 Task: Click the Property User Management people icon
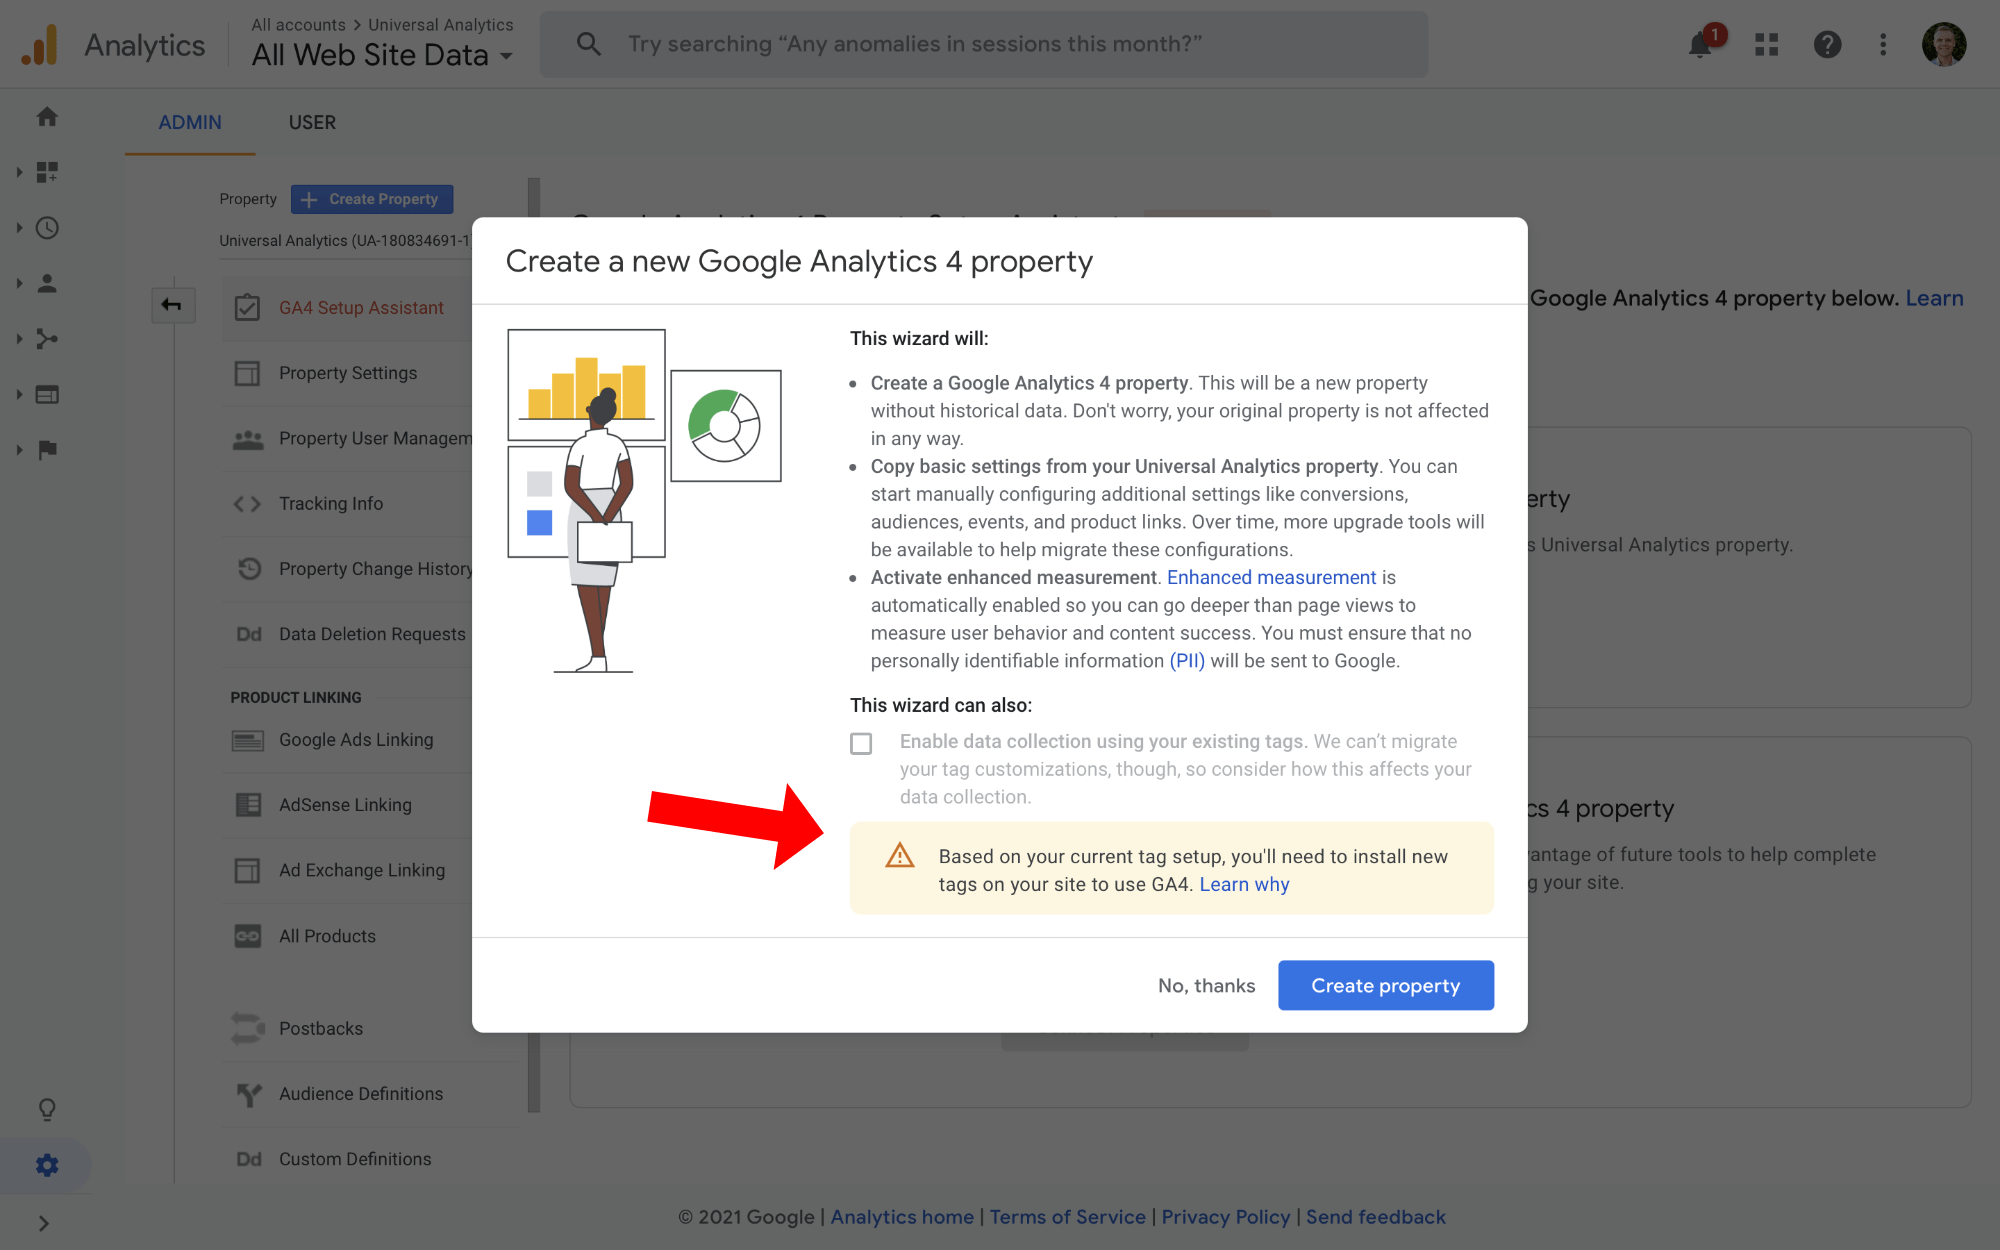247,439
